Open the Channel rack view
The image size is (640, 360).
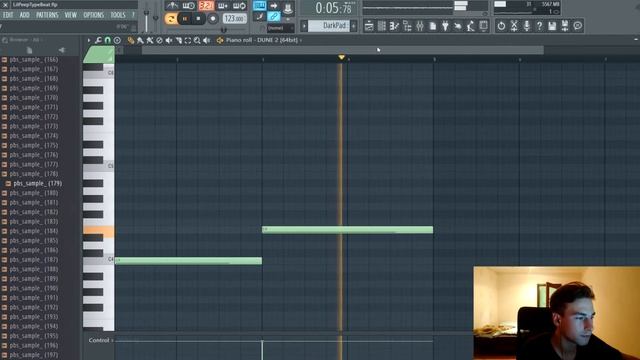pyautogui.click(x=382, y=26)
